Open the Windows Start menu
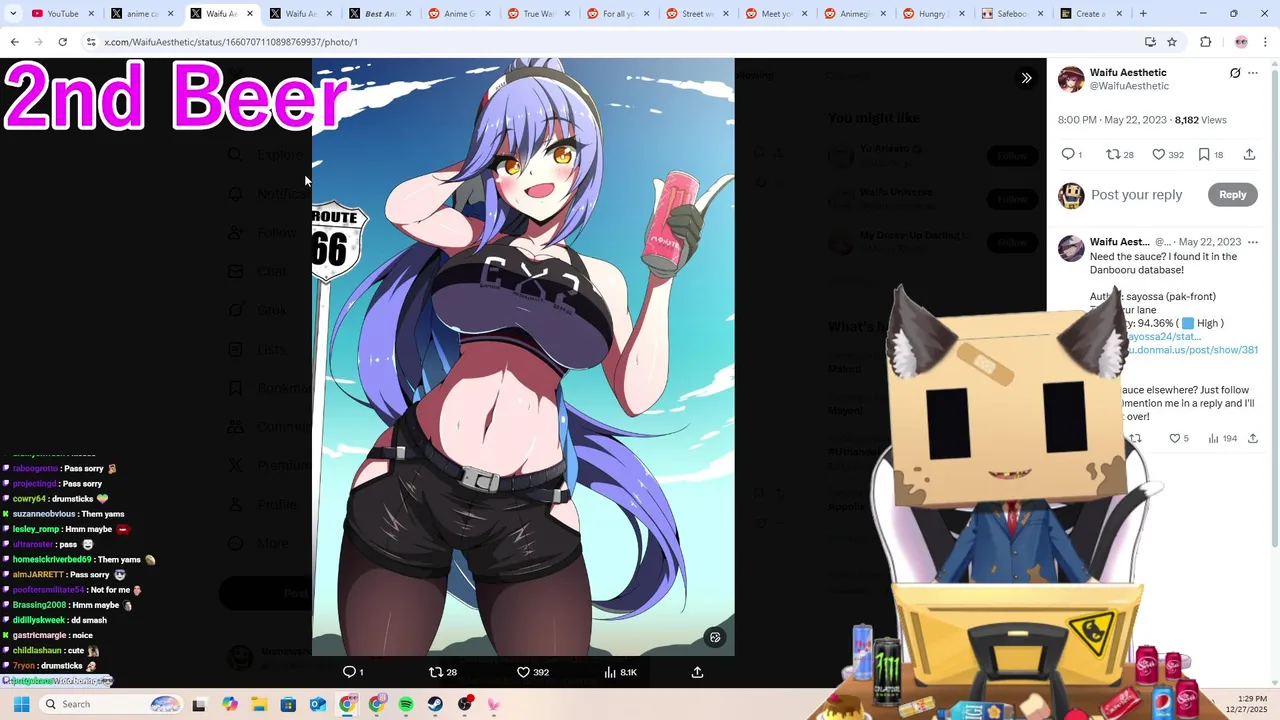Screen dimensions: 1280x720 pyautogui.click(x=21, y=704)
